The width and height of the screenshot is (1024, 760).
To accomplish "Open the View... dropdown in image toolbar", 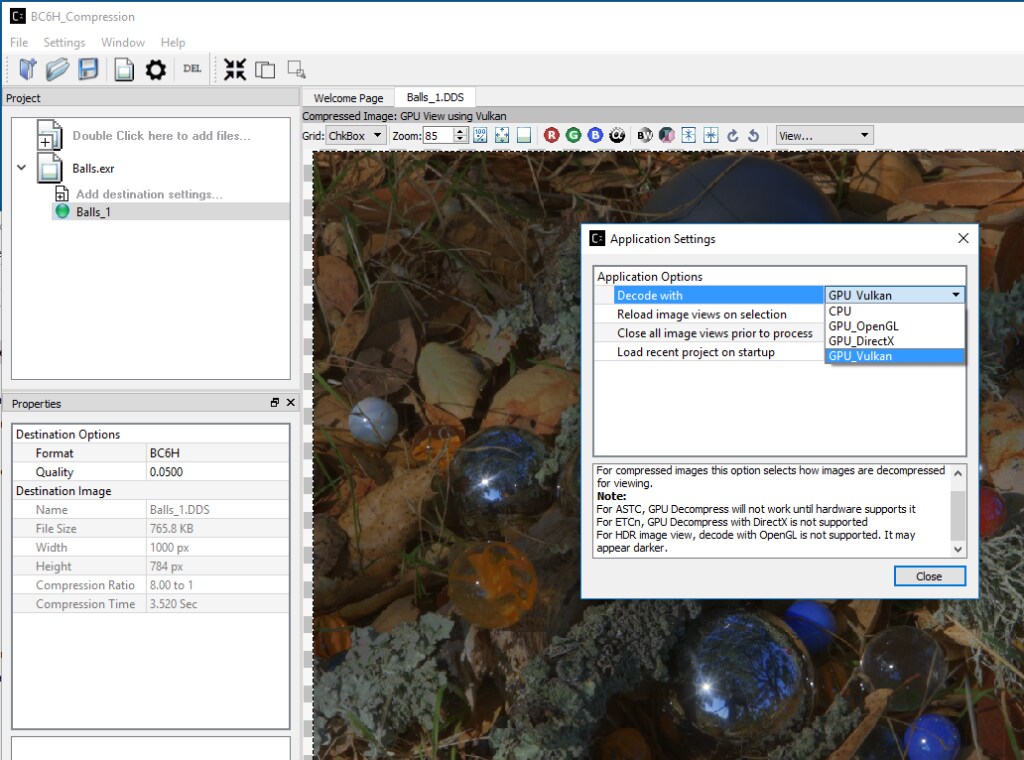I will click(x=824, y=135).
